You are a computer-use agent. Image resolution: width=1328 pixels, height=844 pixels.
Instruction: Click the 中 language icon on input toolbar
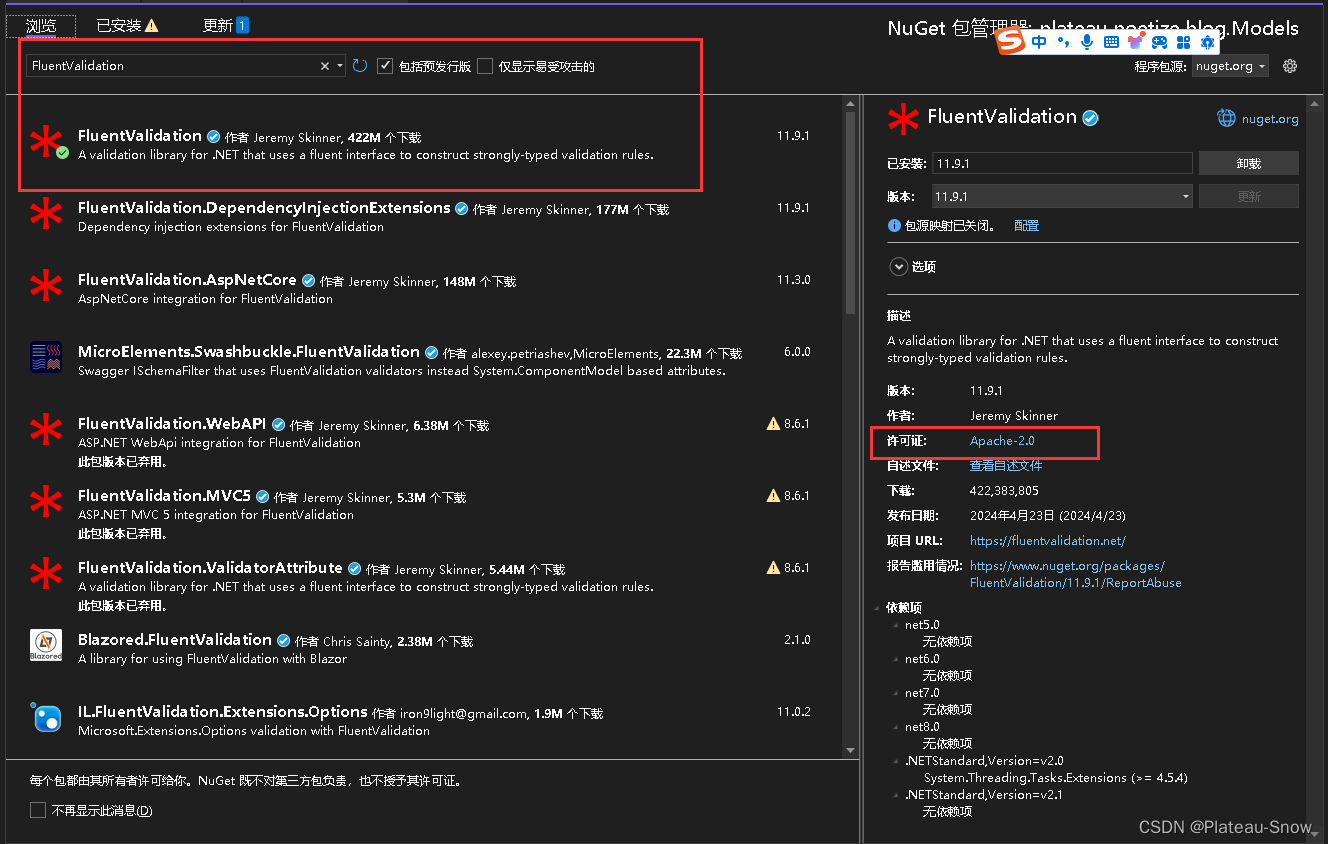point(1039,42)
